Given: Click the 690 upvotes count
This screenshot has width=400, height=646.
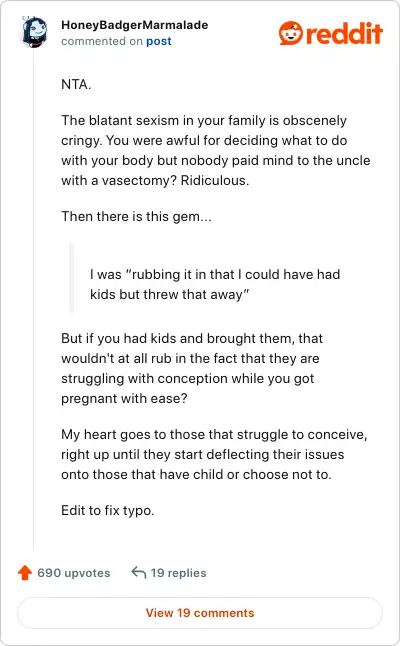Looking at the screenshot, I should pyautogui.click(x=74, y=573).
